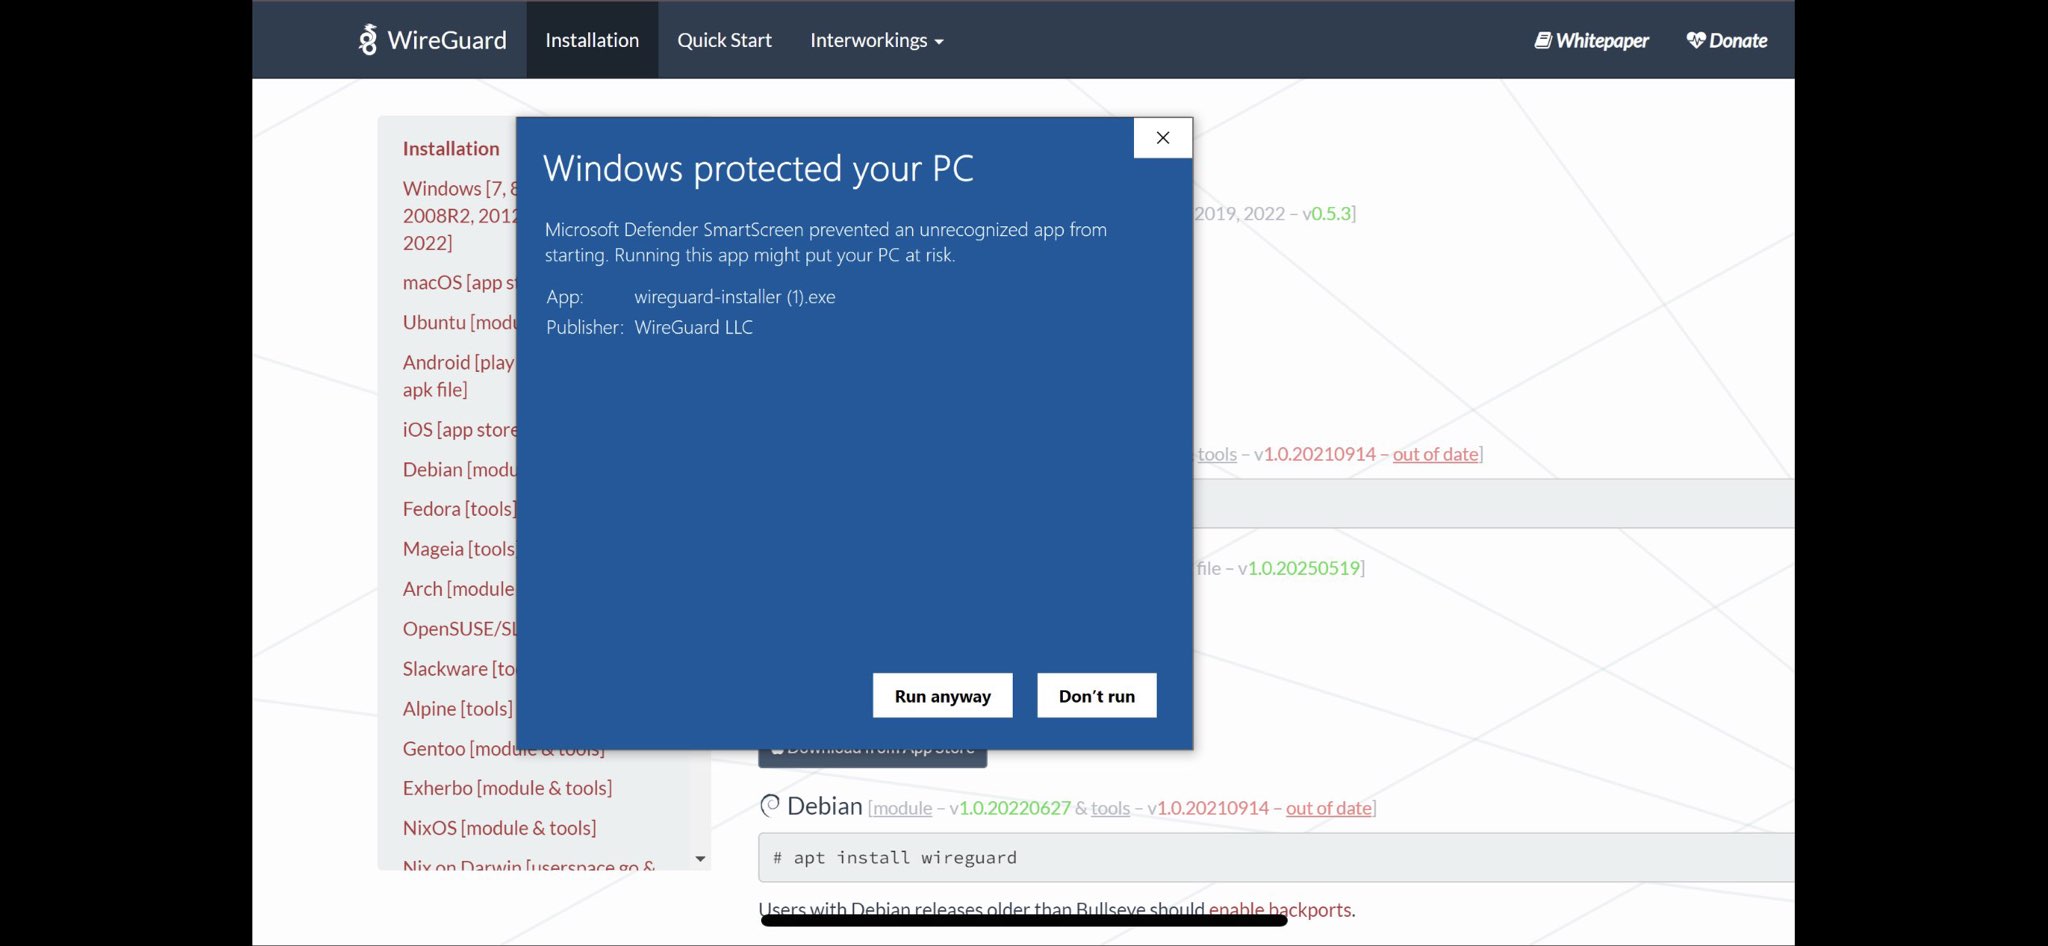Select Alpine [tools] in sidebar list
Screen dimensions: 2048x946
point(457,708)
